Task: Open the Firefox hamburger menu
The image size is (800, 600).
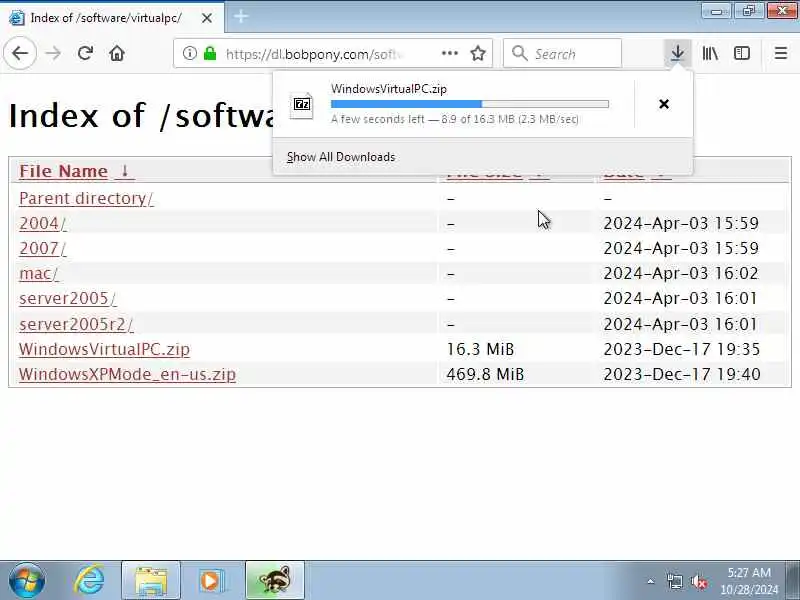Action: (781, 53)
